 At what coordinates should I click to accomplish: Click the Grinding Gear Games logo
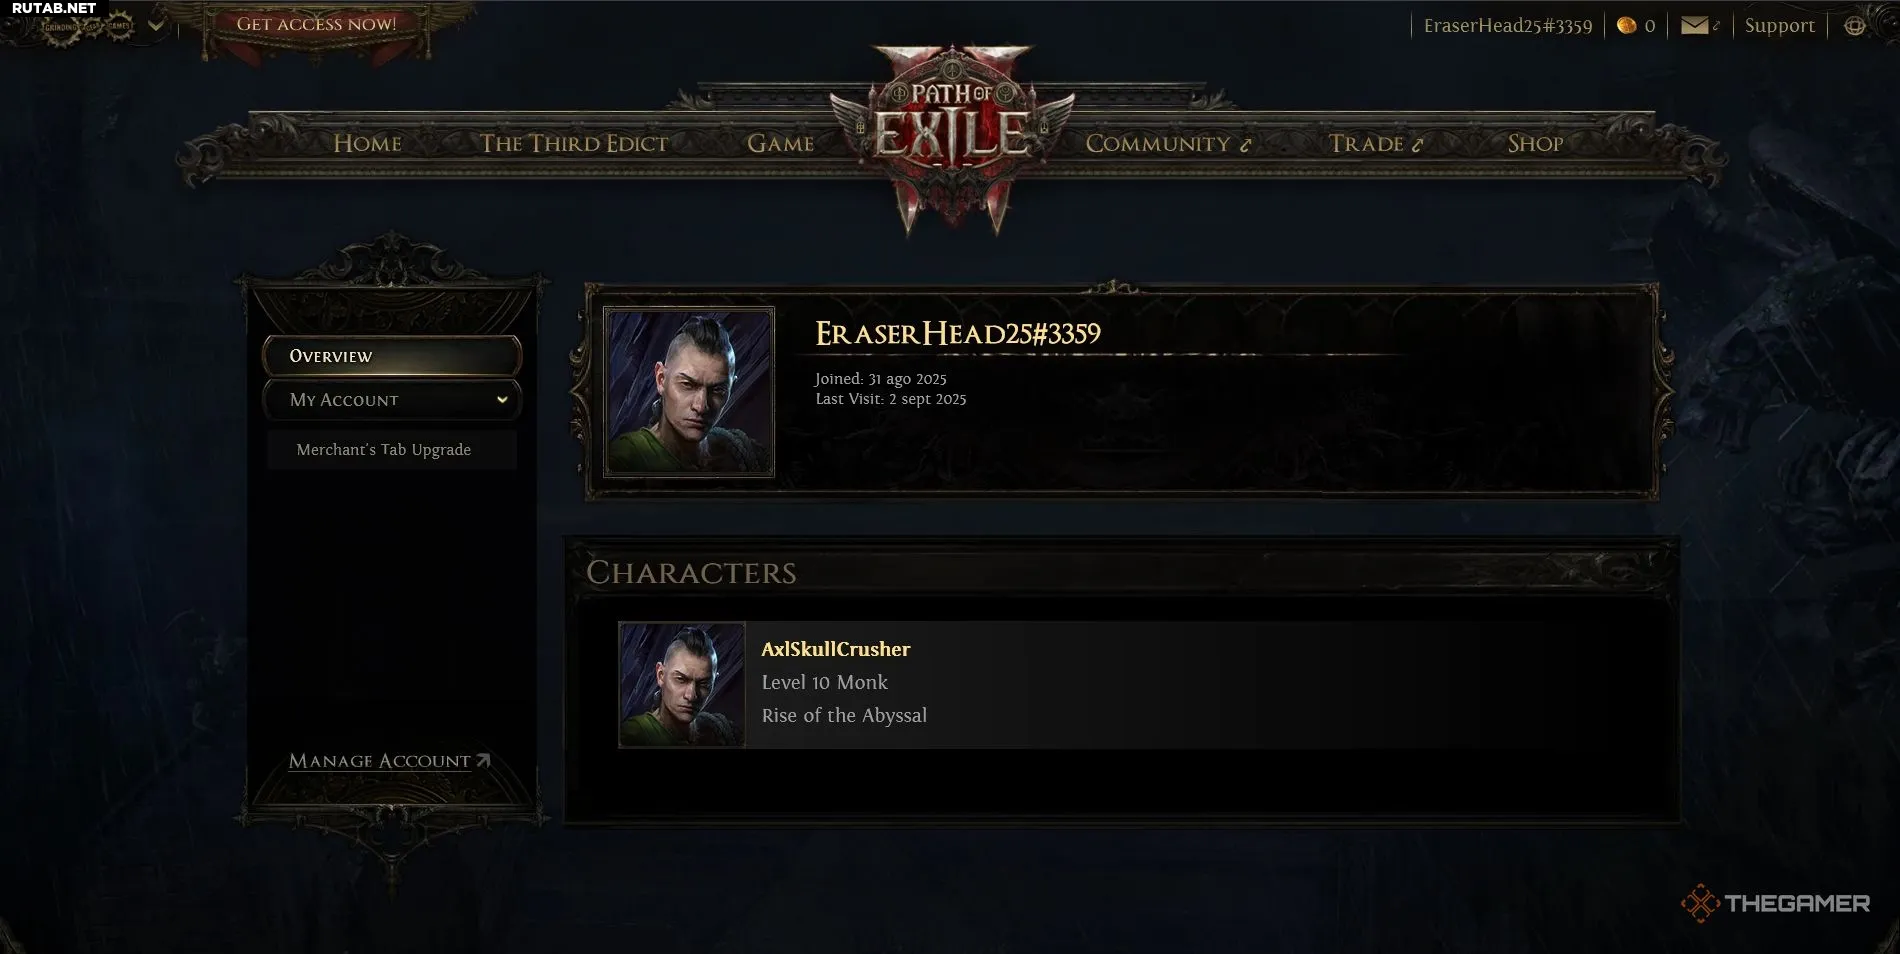87,26
